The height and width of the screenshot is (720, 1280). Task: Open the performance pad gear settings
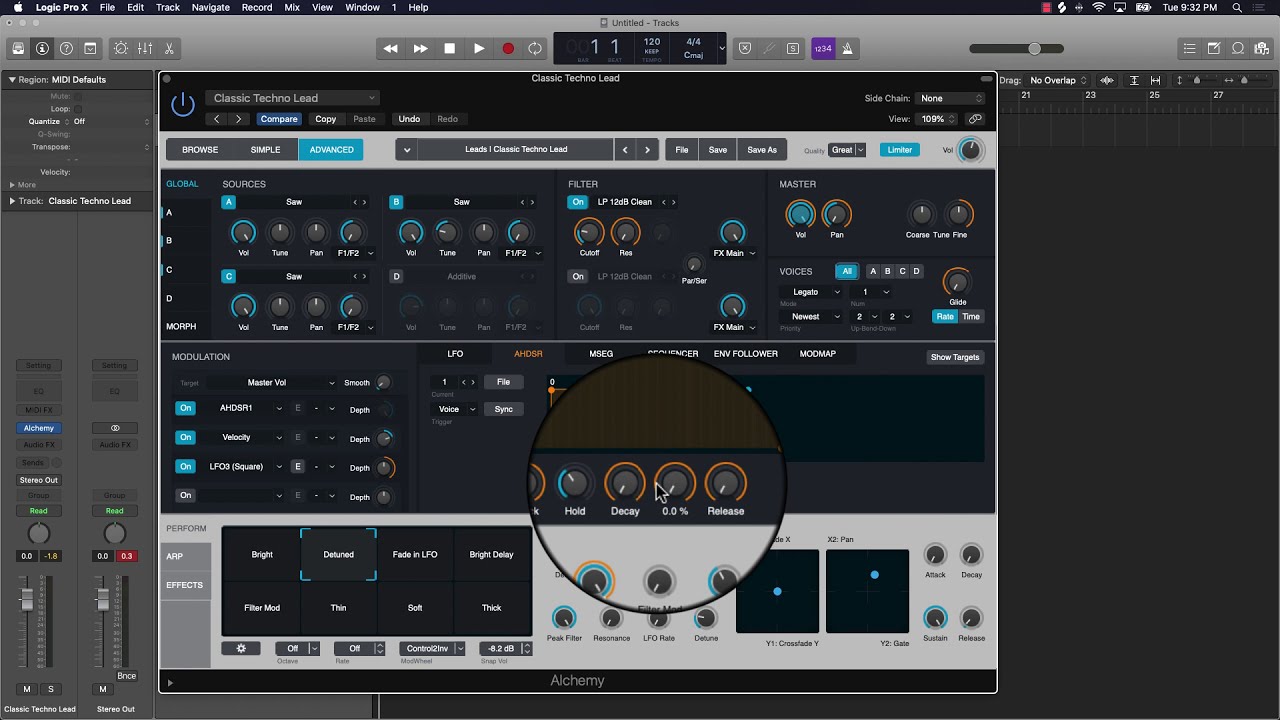point(241,648)
